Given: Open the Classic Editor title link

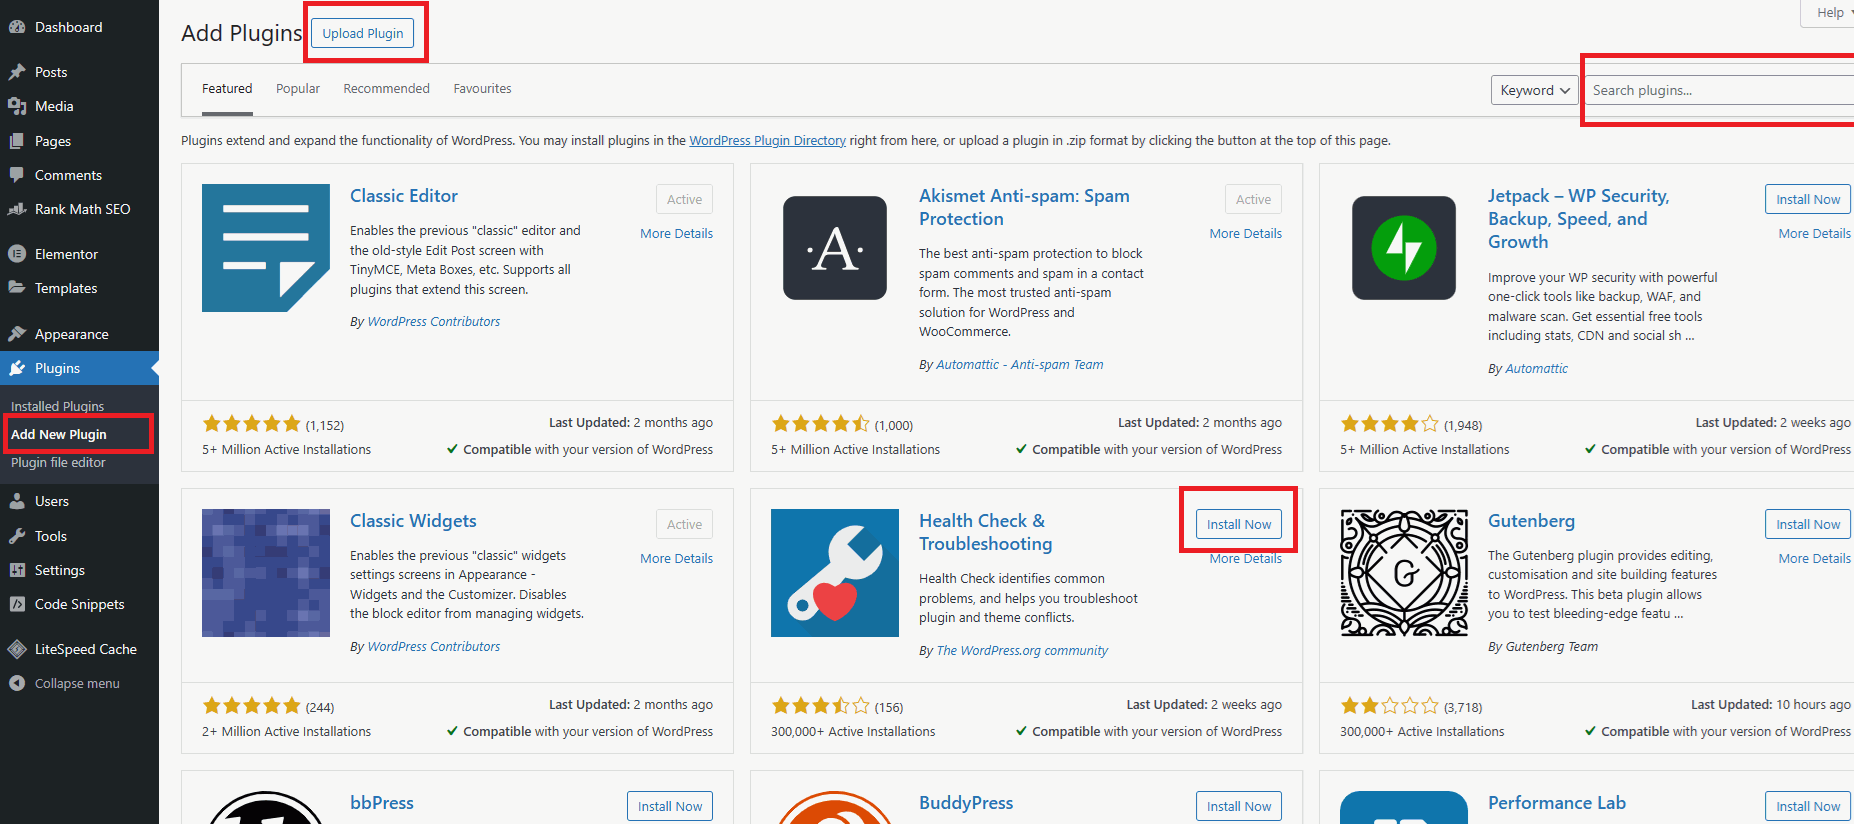Looking at the screenshot, I should click(404, 196).
